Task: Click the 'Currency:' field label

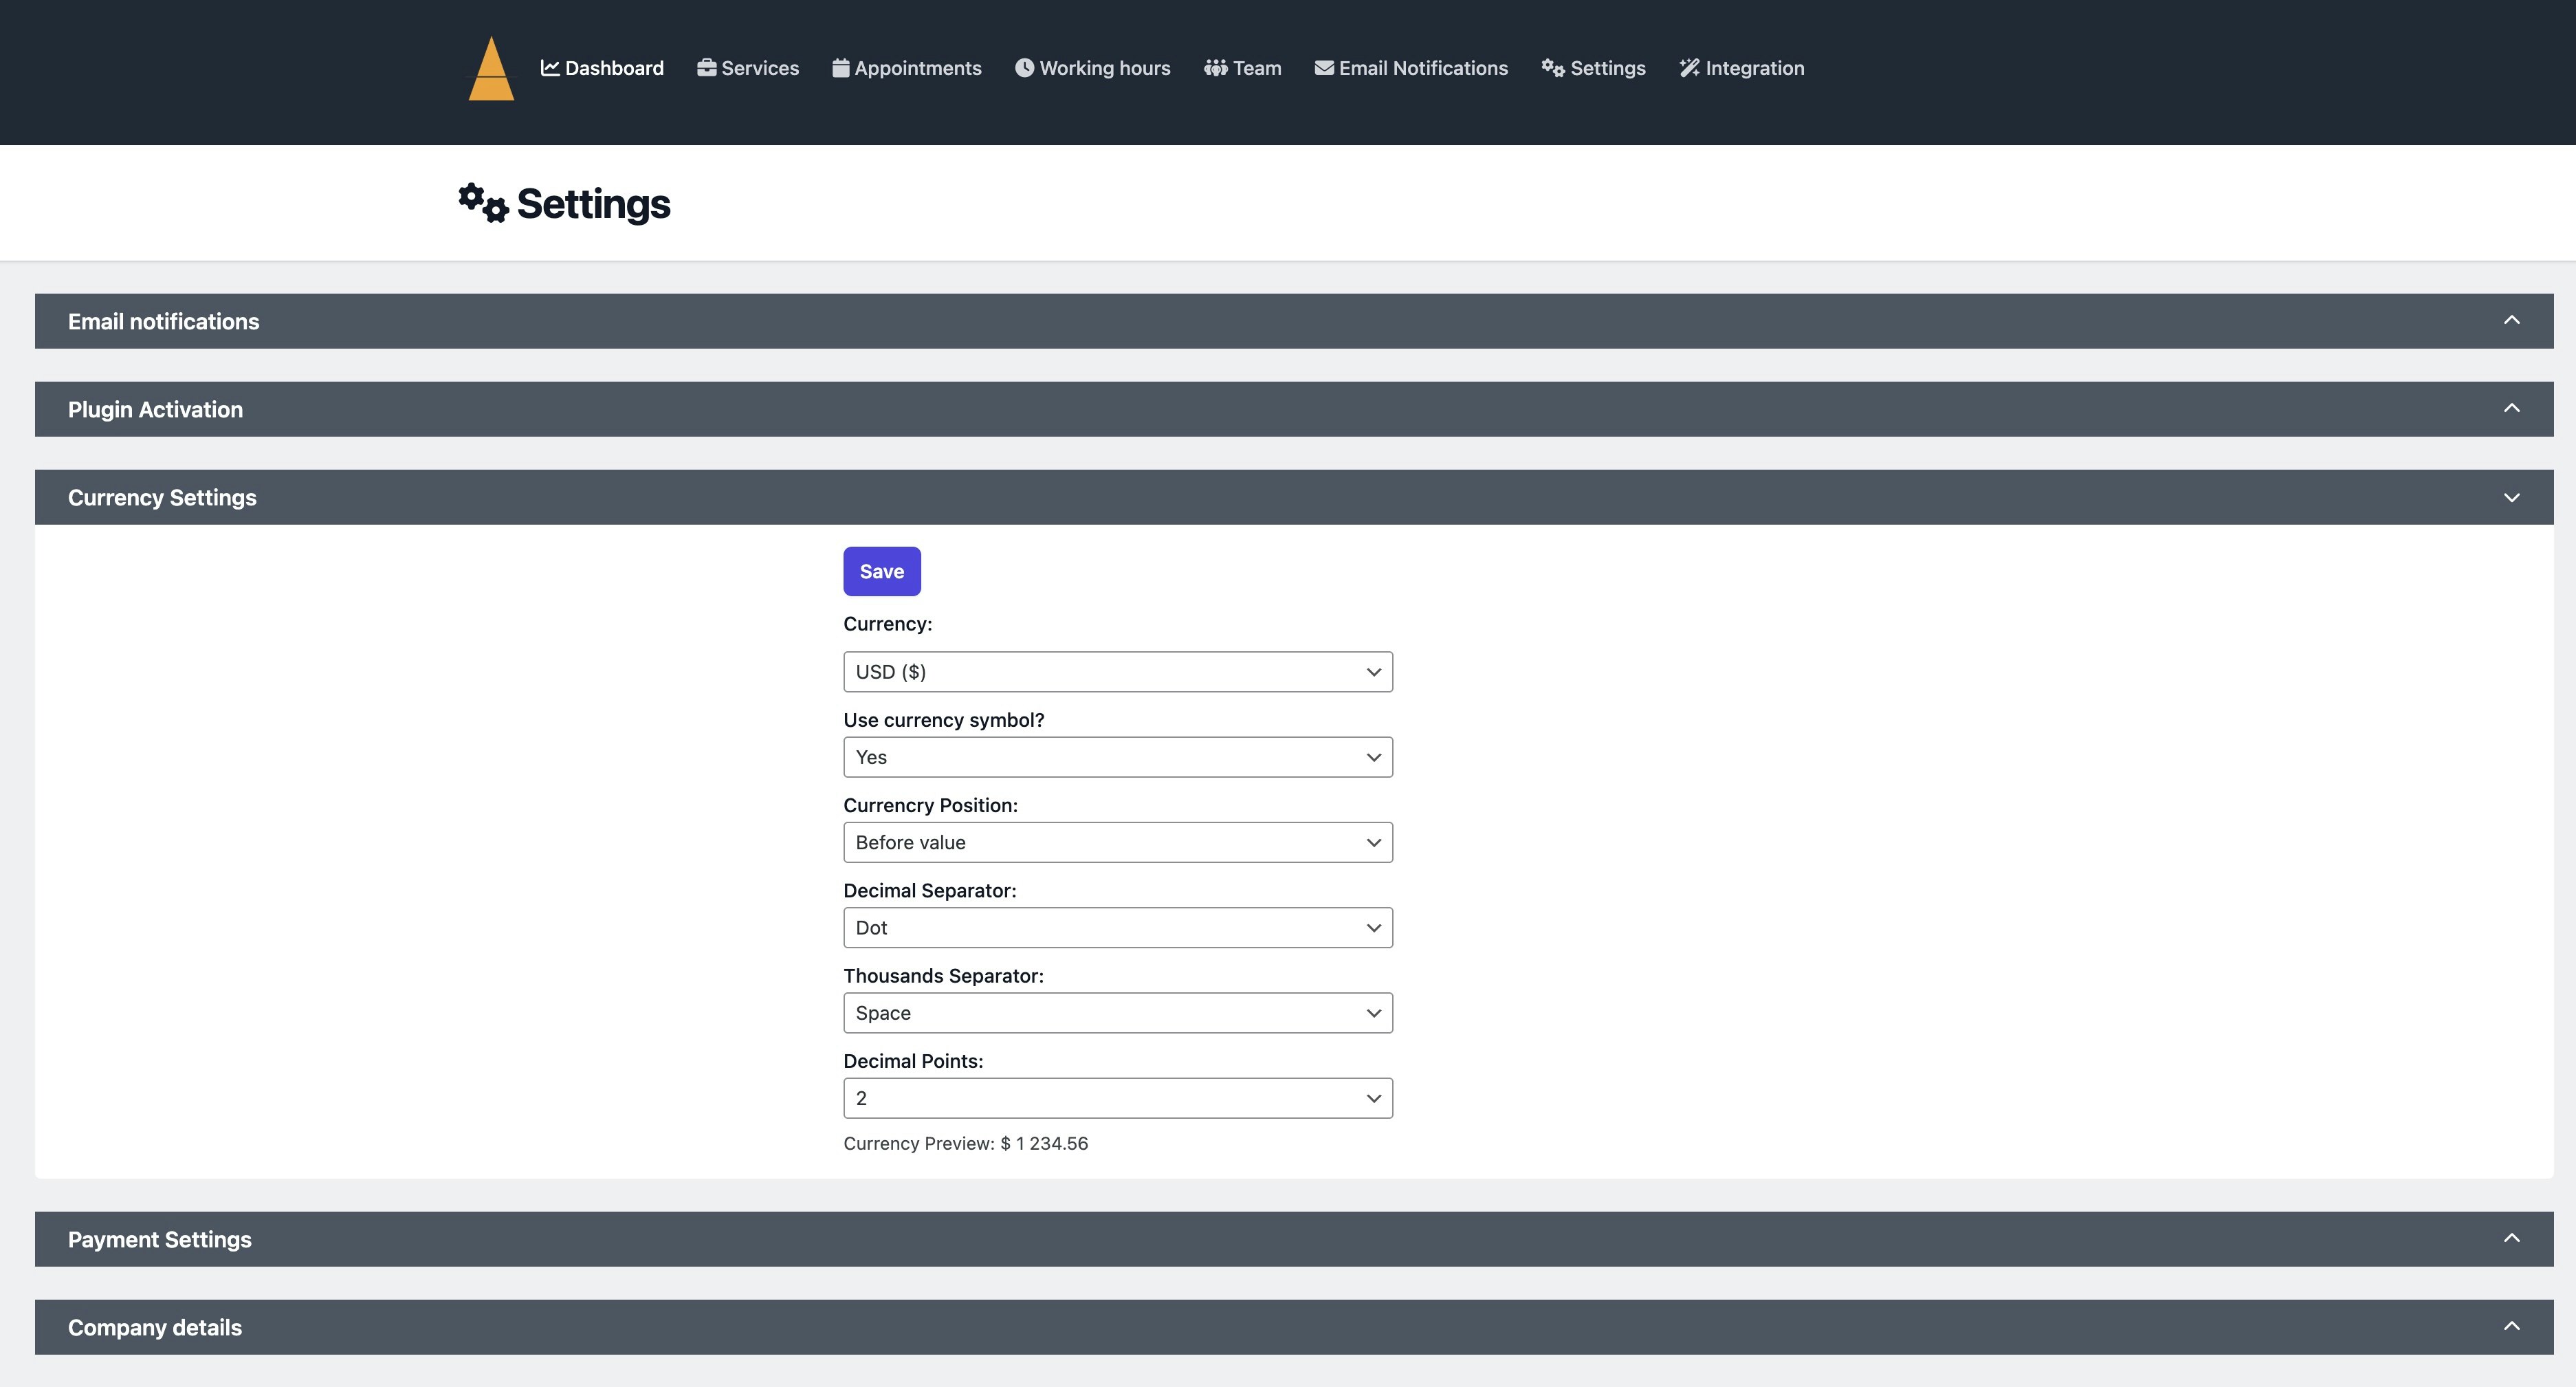Action: (887, 624)
